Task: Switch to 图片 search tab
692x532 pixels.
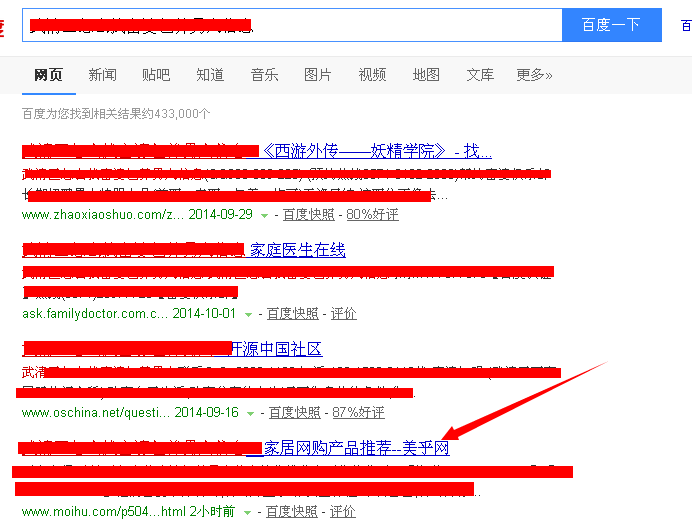Action: [318, 75]
